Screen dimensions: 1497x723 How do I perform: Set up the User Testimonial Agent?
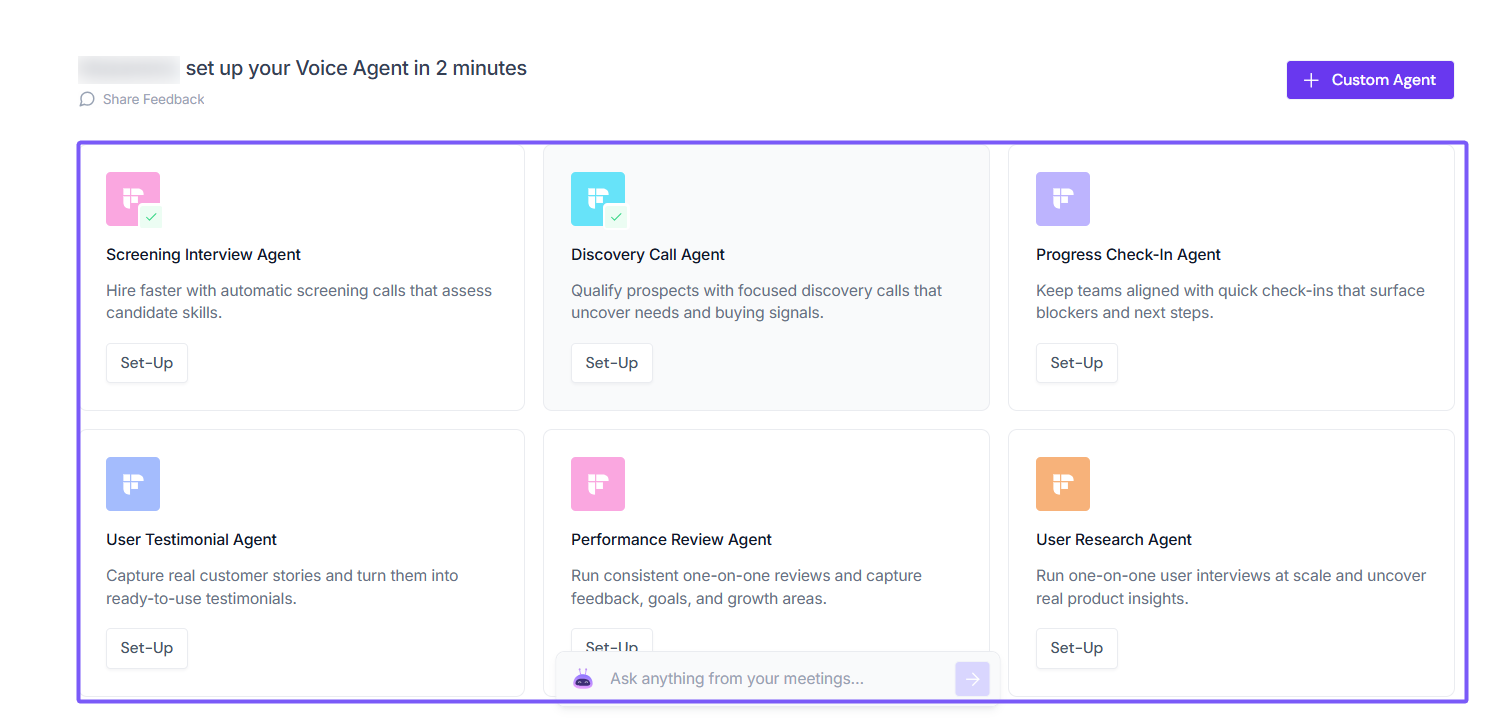click(147, 648)
